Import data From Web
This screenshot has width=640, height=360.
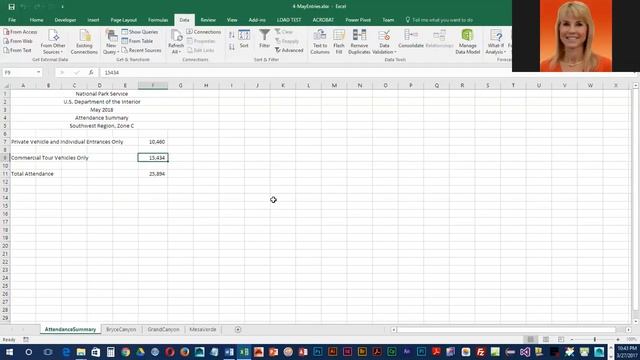pyautogui.click(x=18, y=41)
